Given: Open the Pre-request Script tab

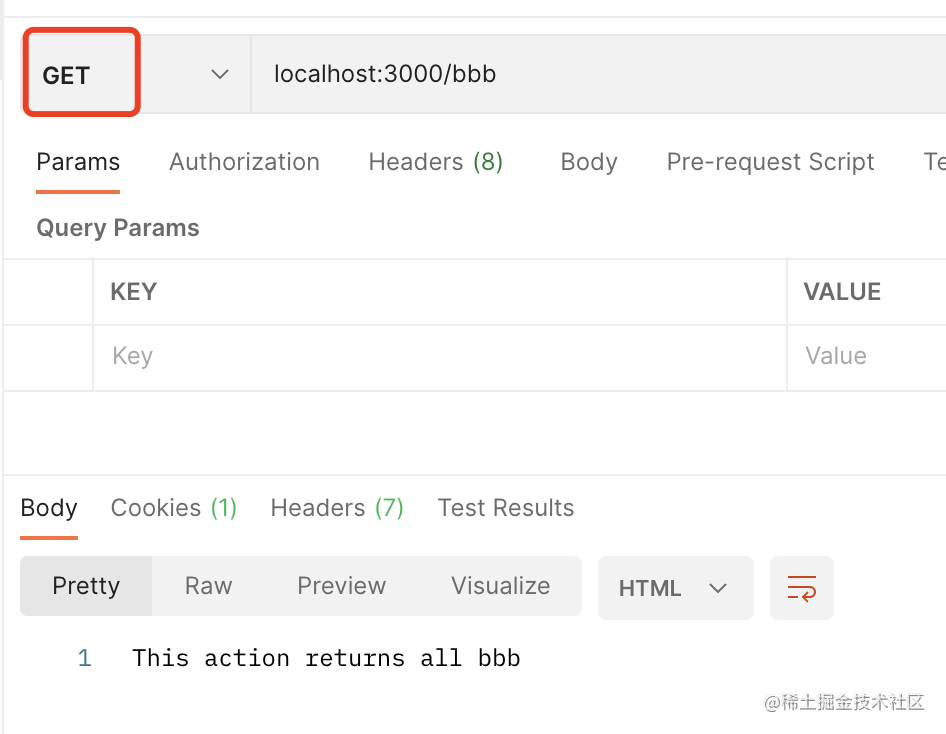Looking at the screenshot, I should (x=770, y=162).
